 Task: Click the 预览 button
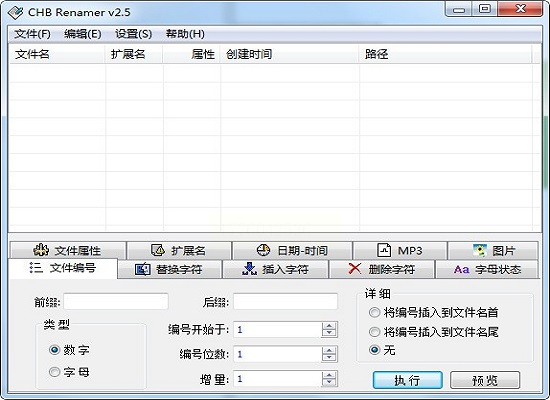[x=485, y=380]
